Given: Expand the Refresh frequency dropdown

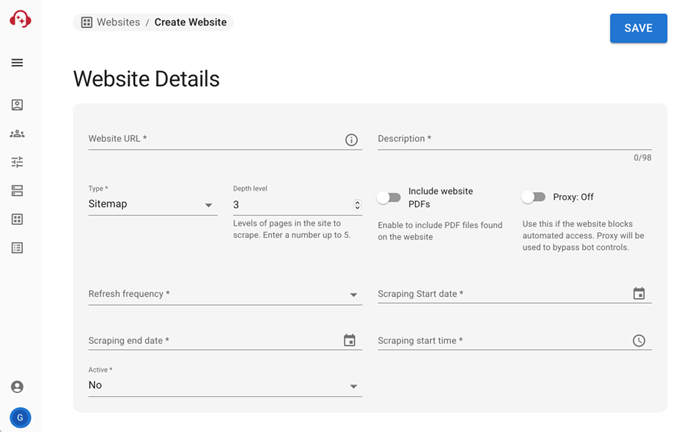Looking at the screenshot, I should tap(225, 294).
